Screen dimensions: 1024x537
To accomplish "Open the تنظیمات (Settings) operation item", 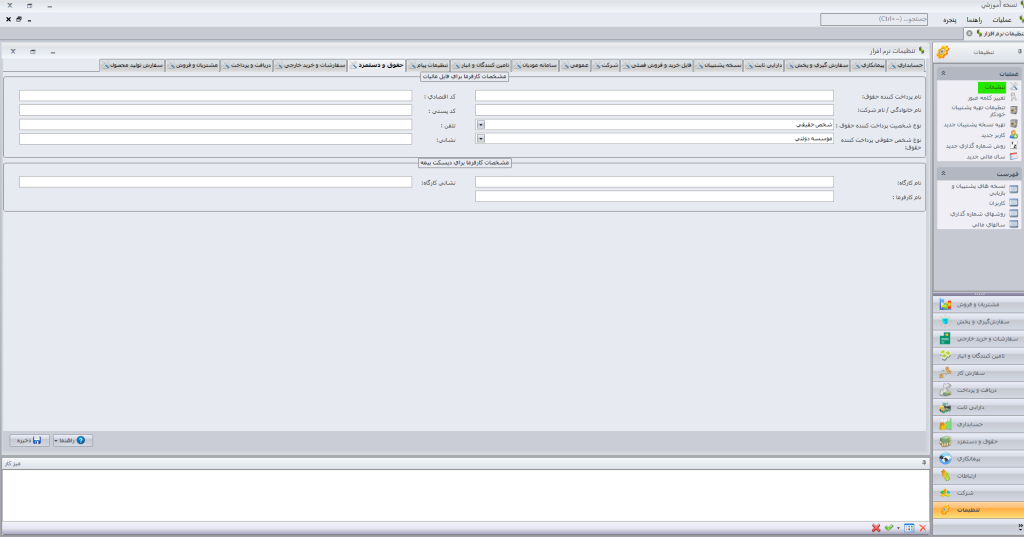I will (991, 87).
